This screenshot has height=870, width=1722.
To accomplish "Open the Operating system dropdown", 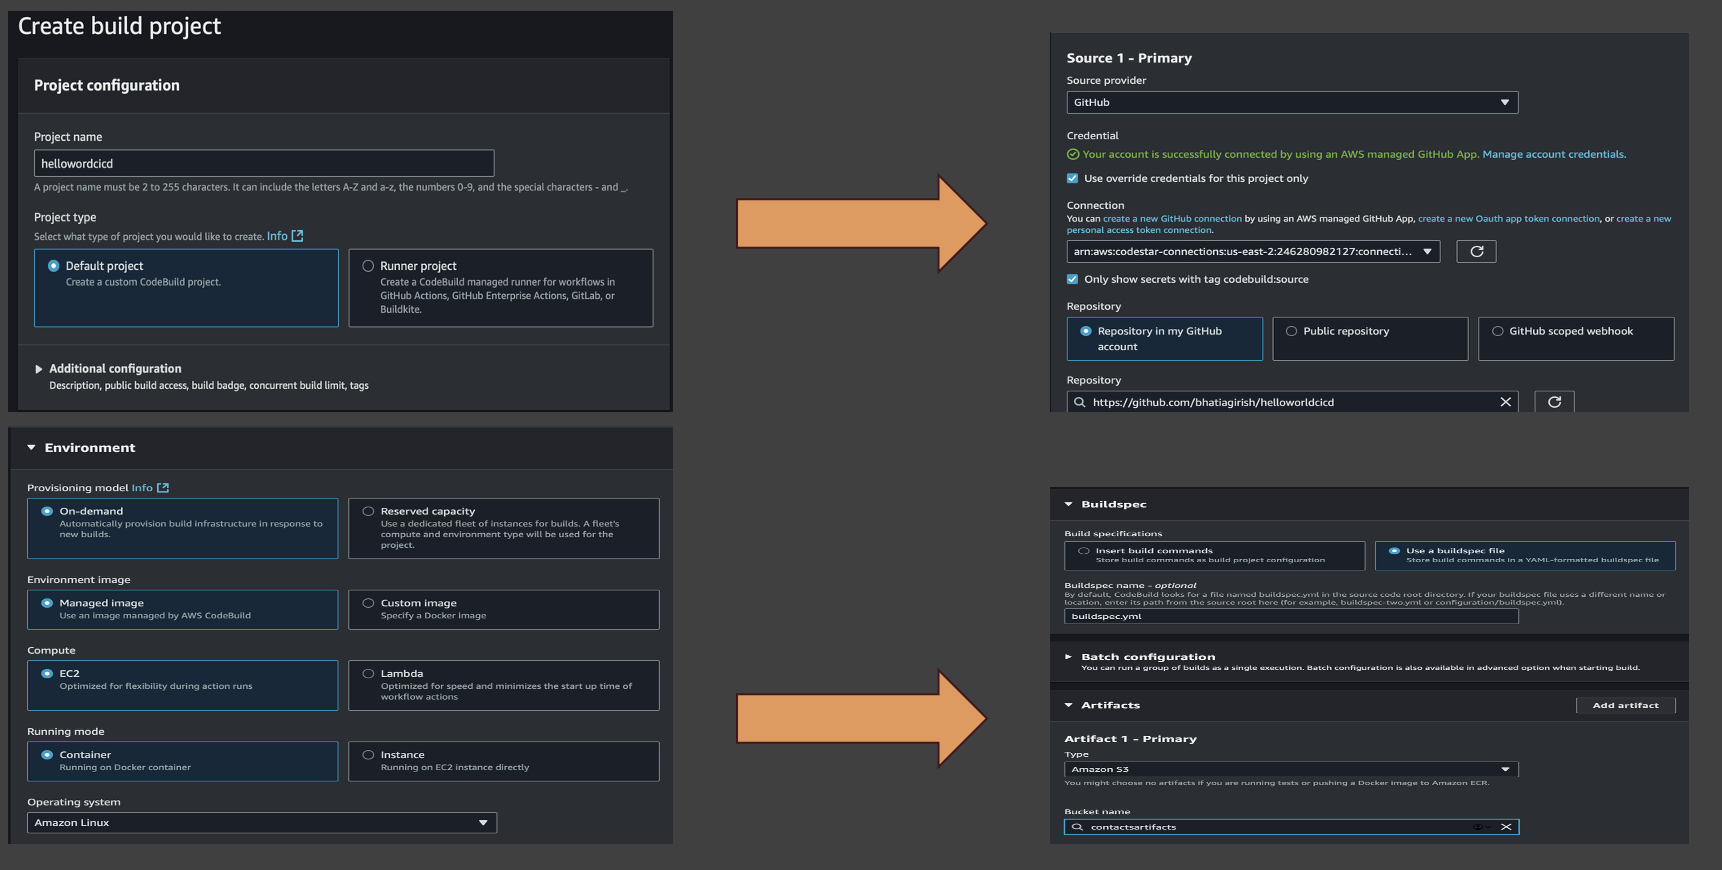I will click(x=262, y=822).
